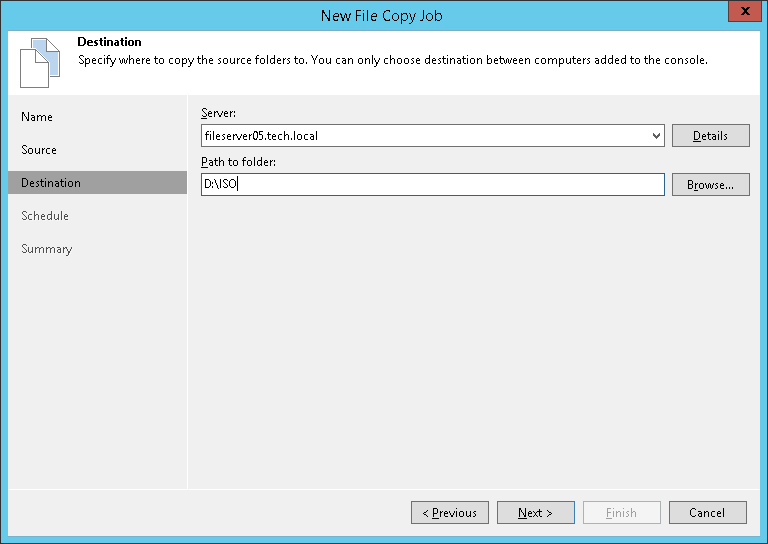768x544 pixels.
Task: Click the Details button for the server
Action: pyautogui.click(x=710, y=135)
